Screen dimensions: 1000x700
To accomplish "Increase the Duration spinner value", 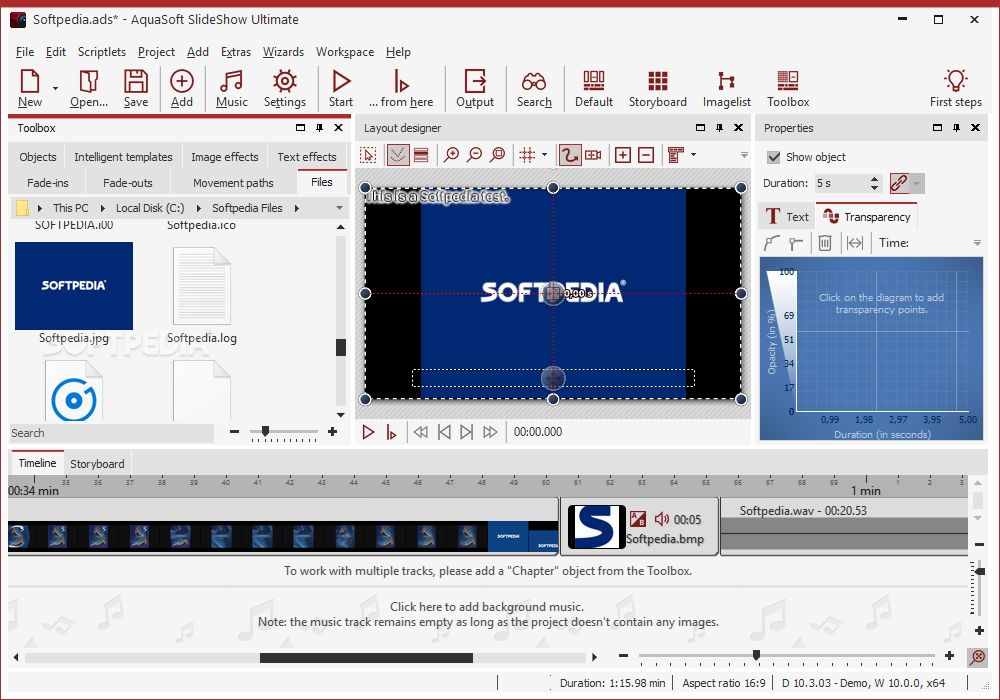I will pos(874,179).
